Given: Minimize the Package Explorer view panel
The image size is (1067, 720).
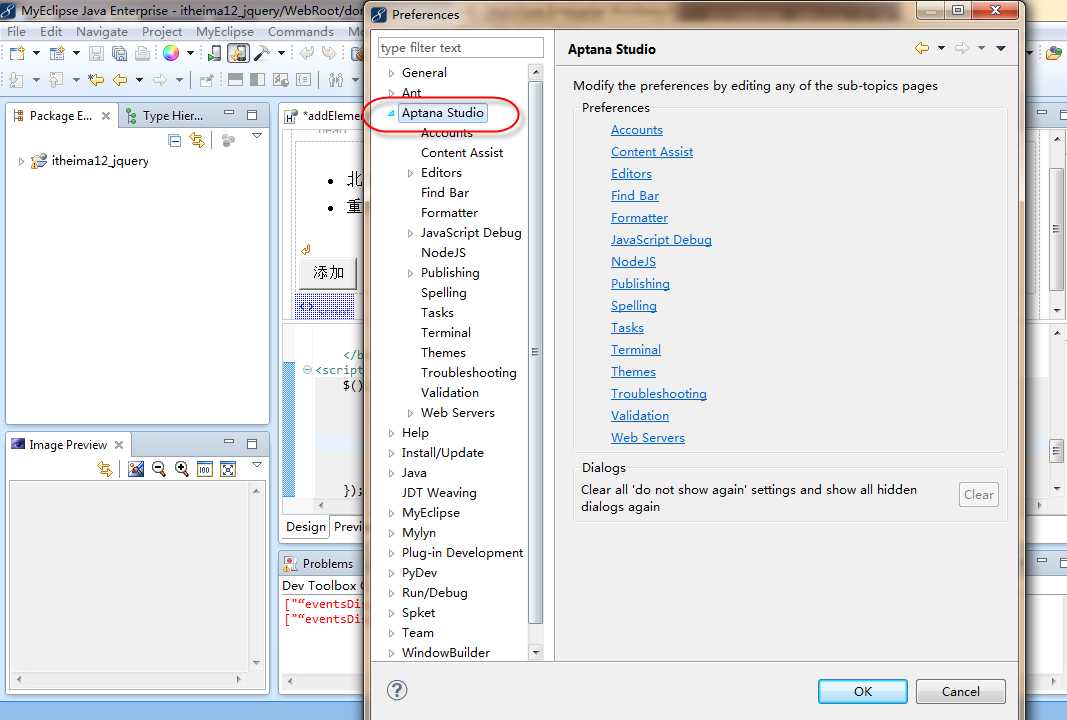Looking at the screenshot, I should pos(229,113).
